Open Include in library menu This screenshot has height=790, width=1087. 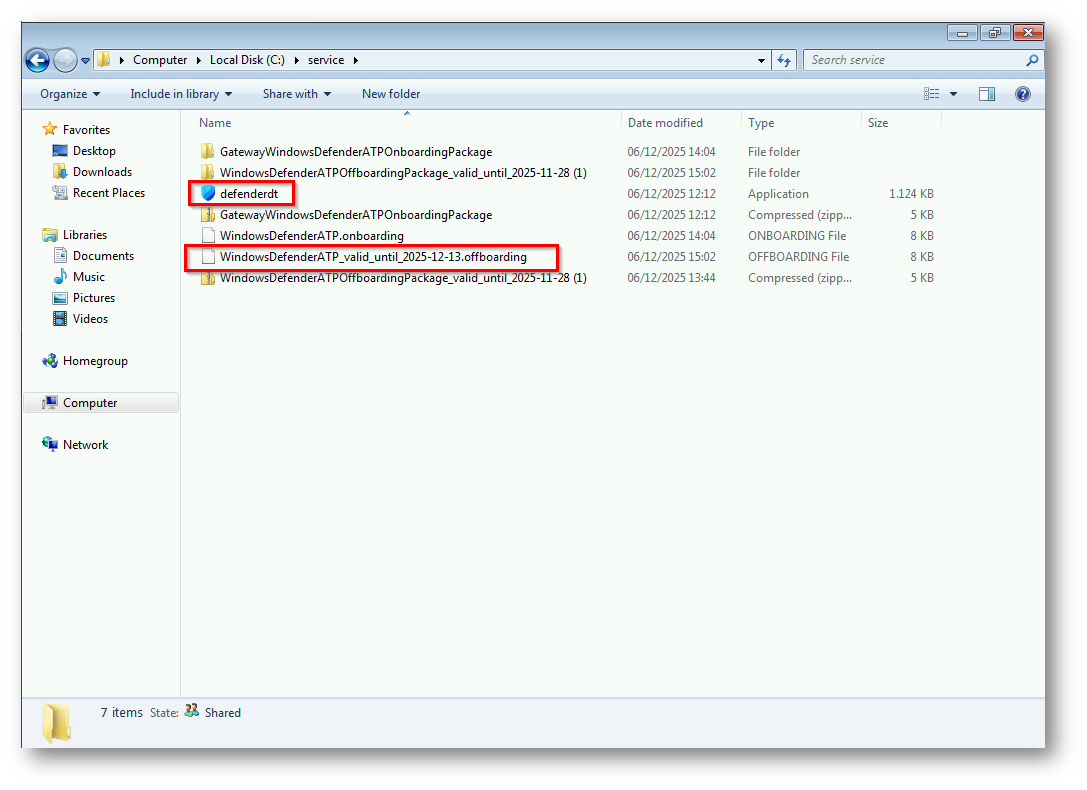(181, 94)
